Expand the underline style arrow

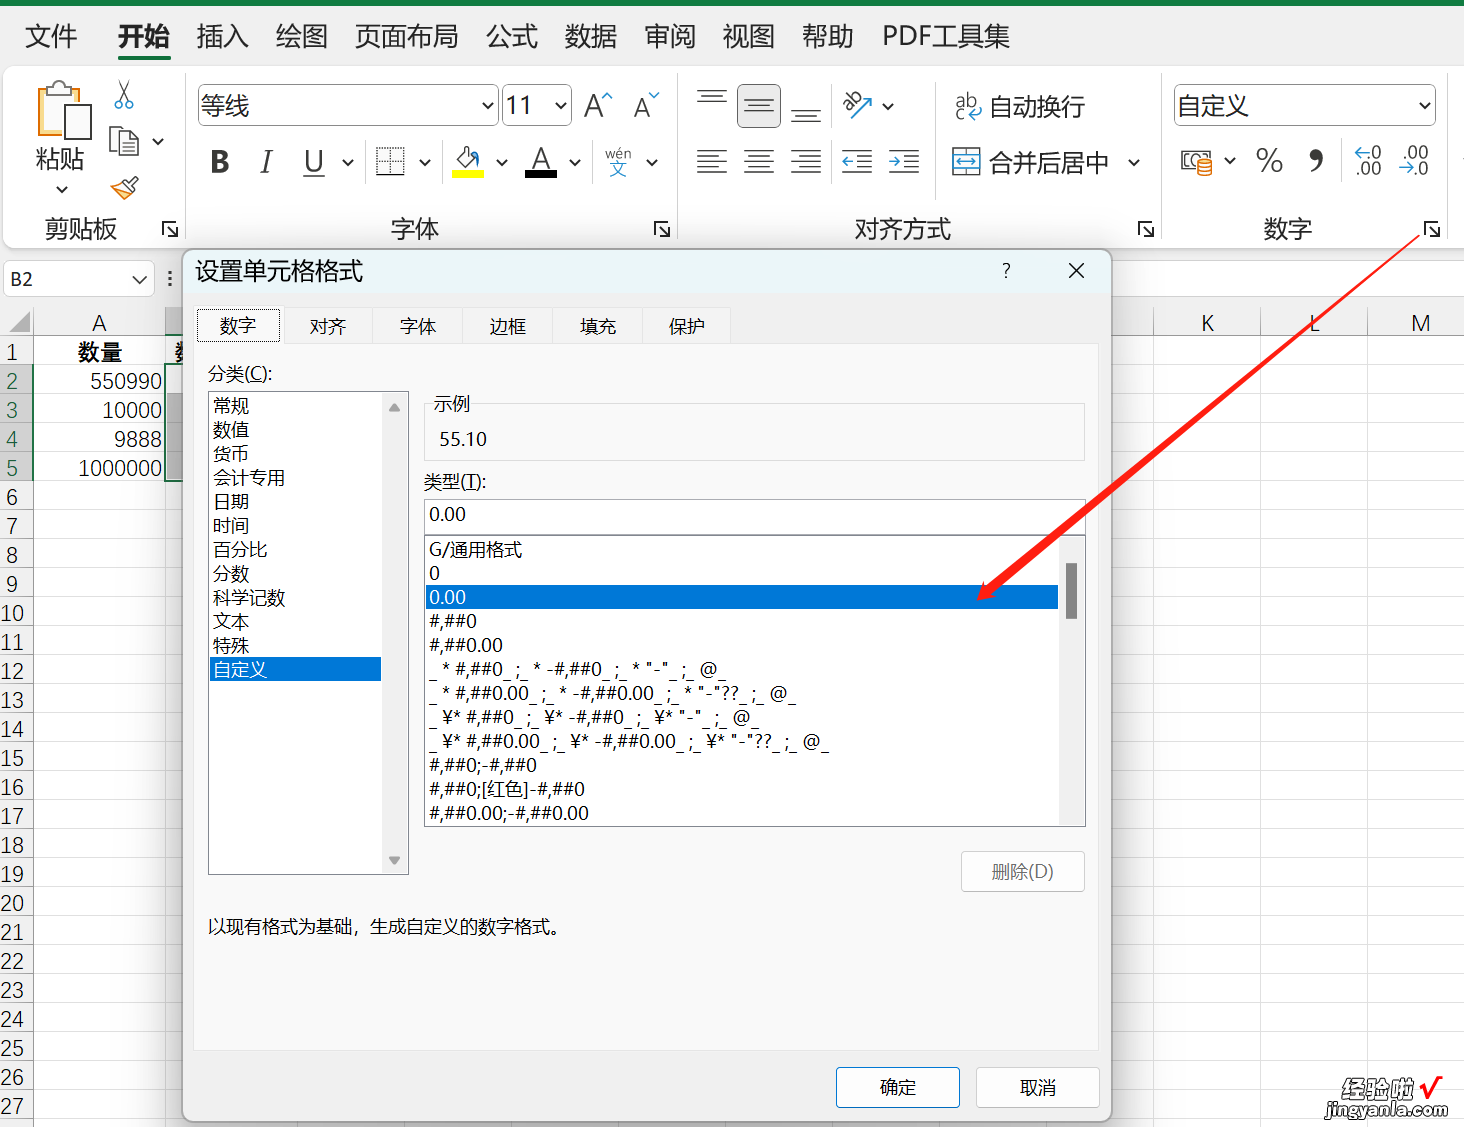coord(348,162)
